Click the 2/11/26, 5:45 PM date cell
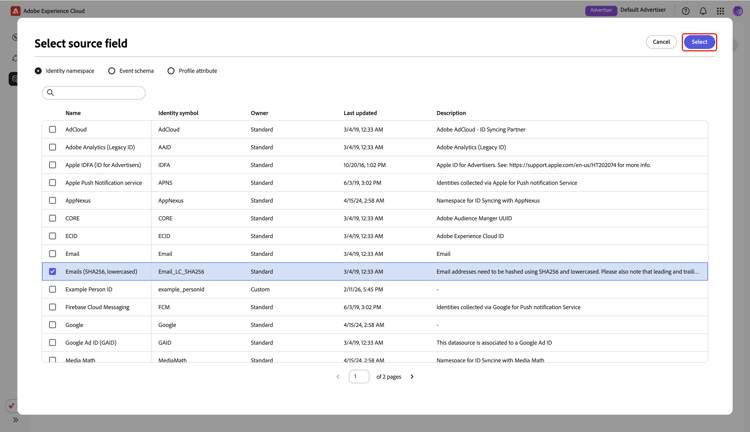Screen dimensions: 750x432 [364, 289]
